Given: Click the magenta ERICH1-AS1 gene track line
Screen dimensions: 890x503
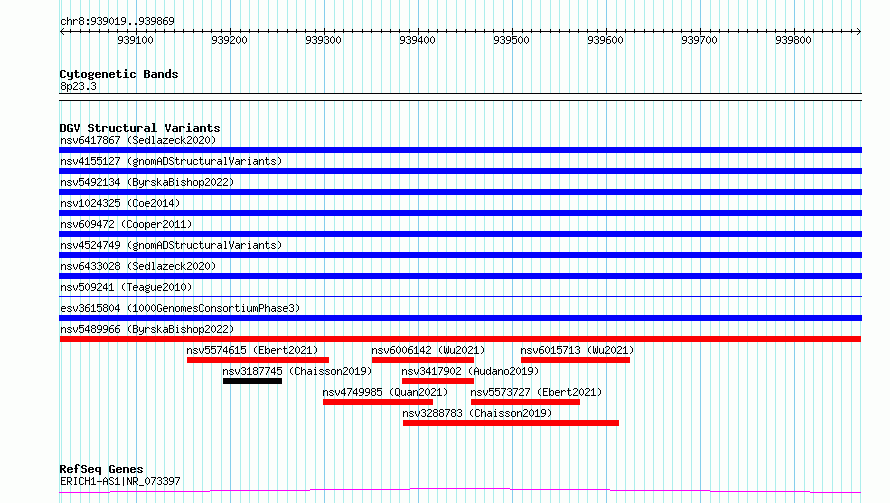Looking at the screenshot, I should coord(460,491).
